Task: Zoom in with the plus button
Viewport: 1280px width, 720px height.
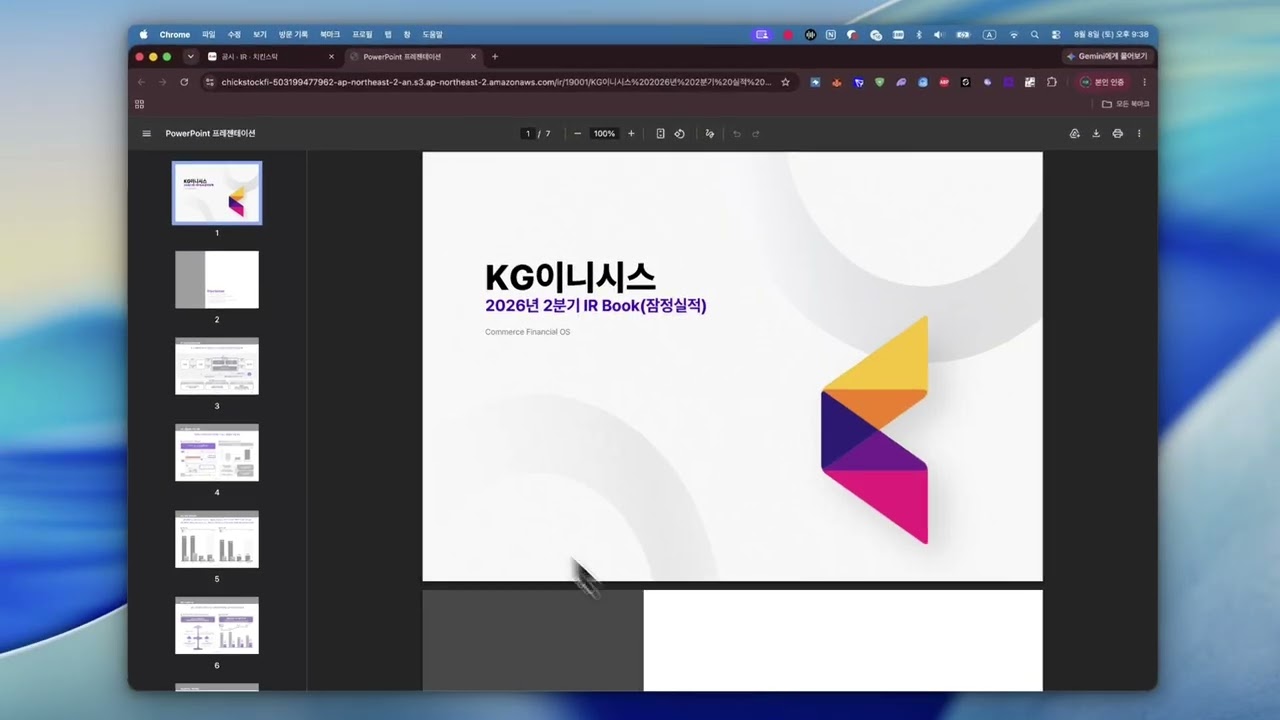Action: (631, 134)
